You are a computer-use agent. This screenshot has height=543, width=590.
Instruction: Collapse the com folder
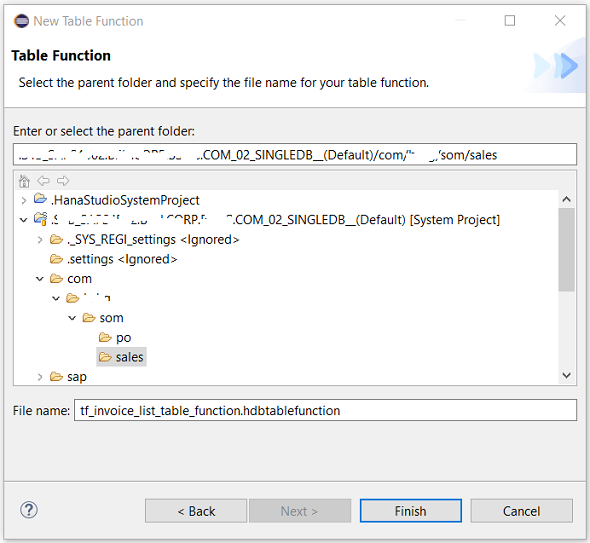tap(40, 279)
